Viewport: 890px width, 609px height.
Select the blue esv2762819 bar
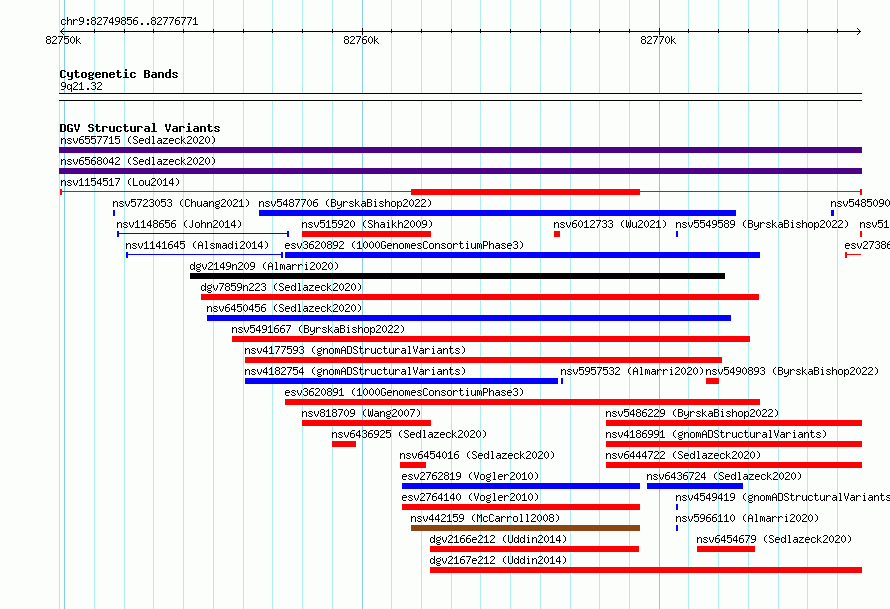(520, 486)
